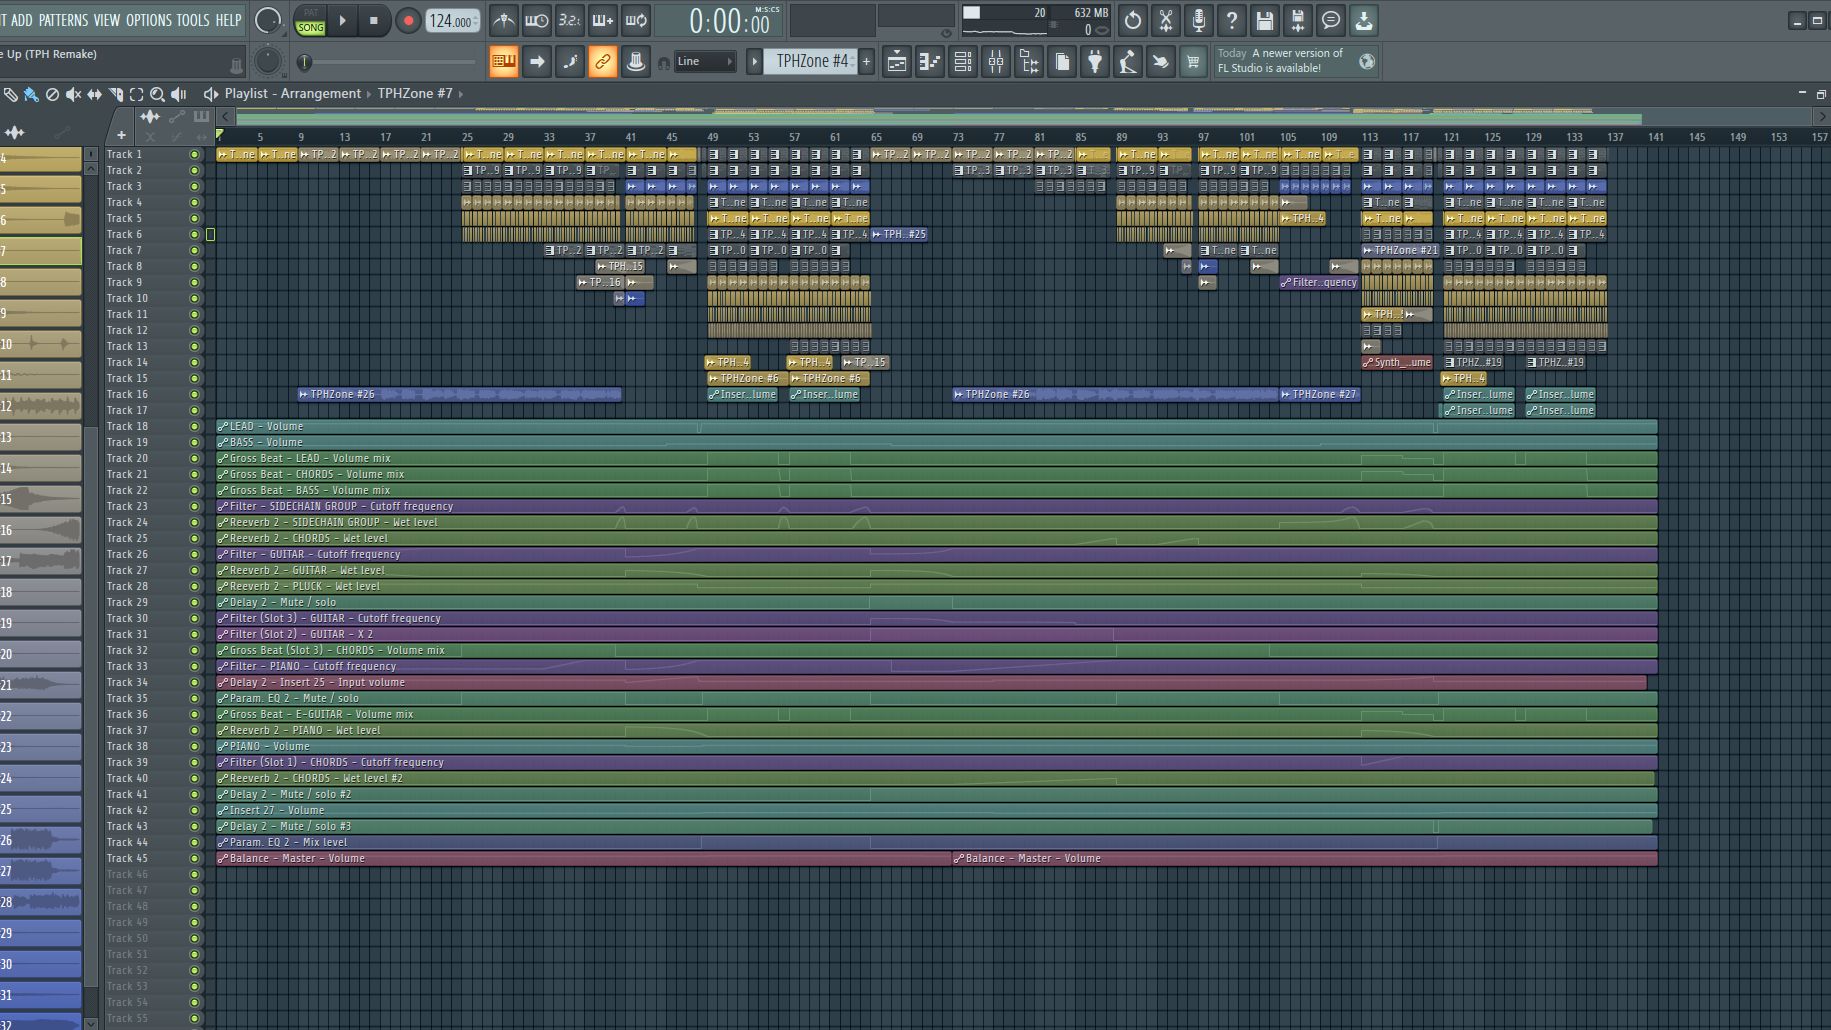1831x1030 pixels.
Task: Open the Mixer window
Action: [996, 62]
